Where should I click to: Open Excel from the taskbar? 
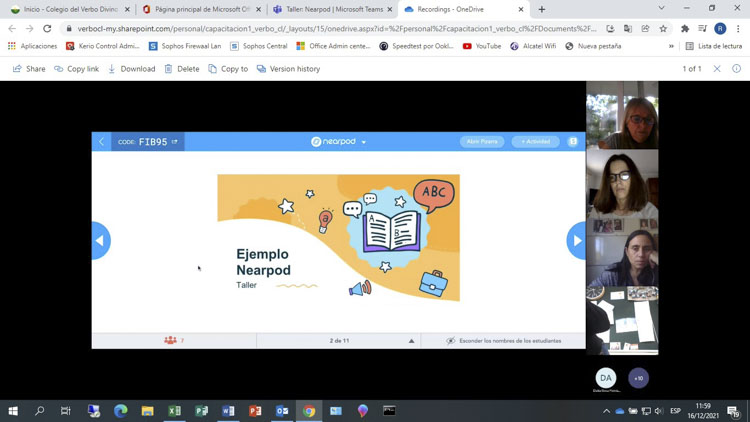coord(175,411)
